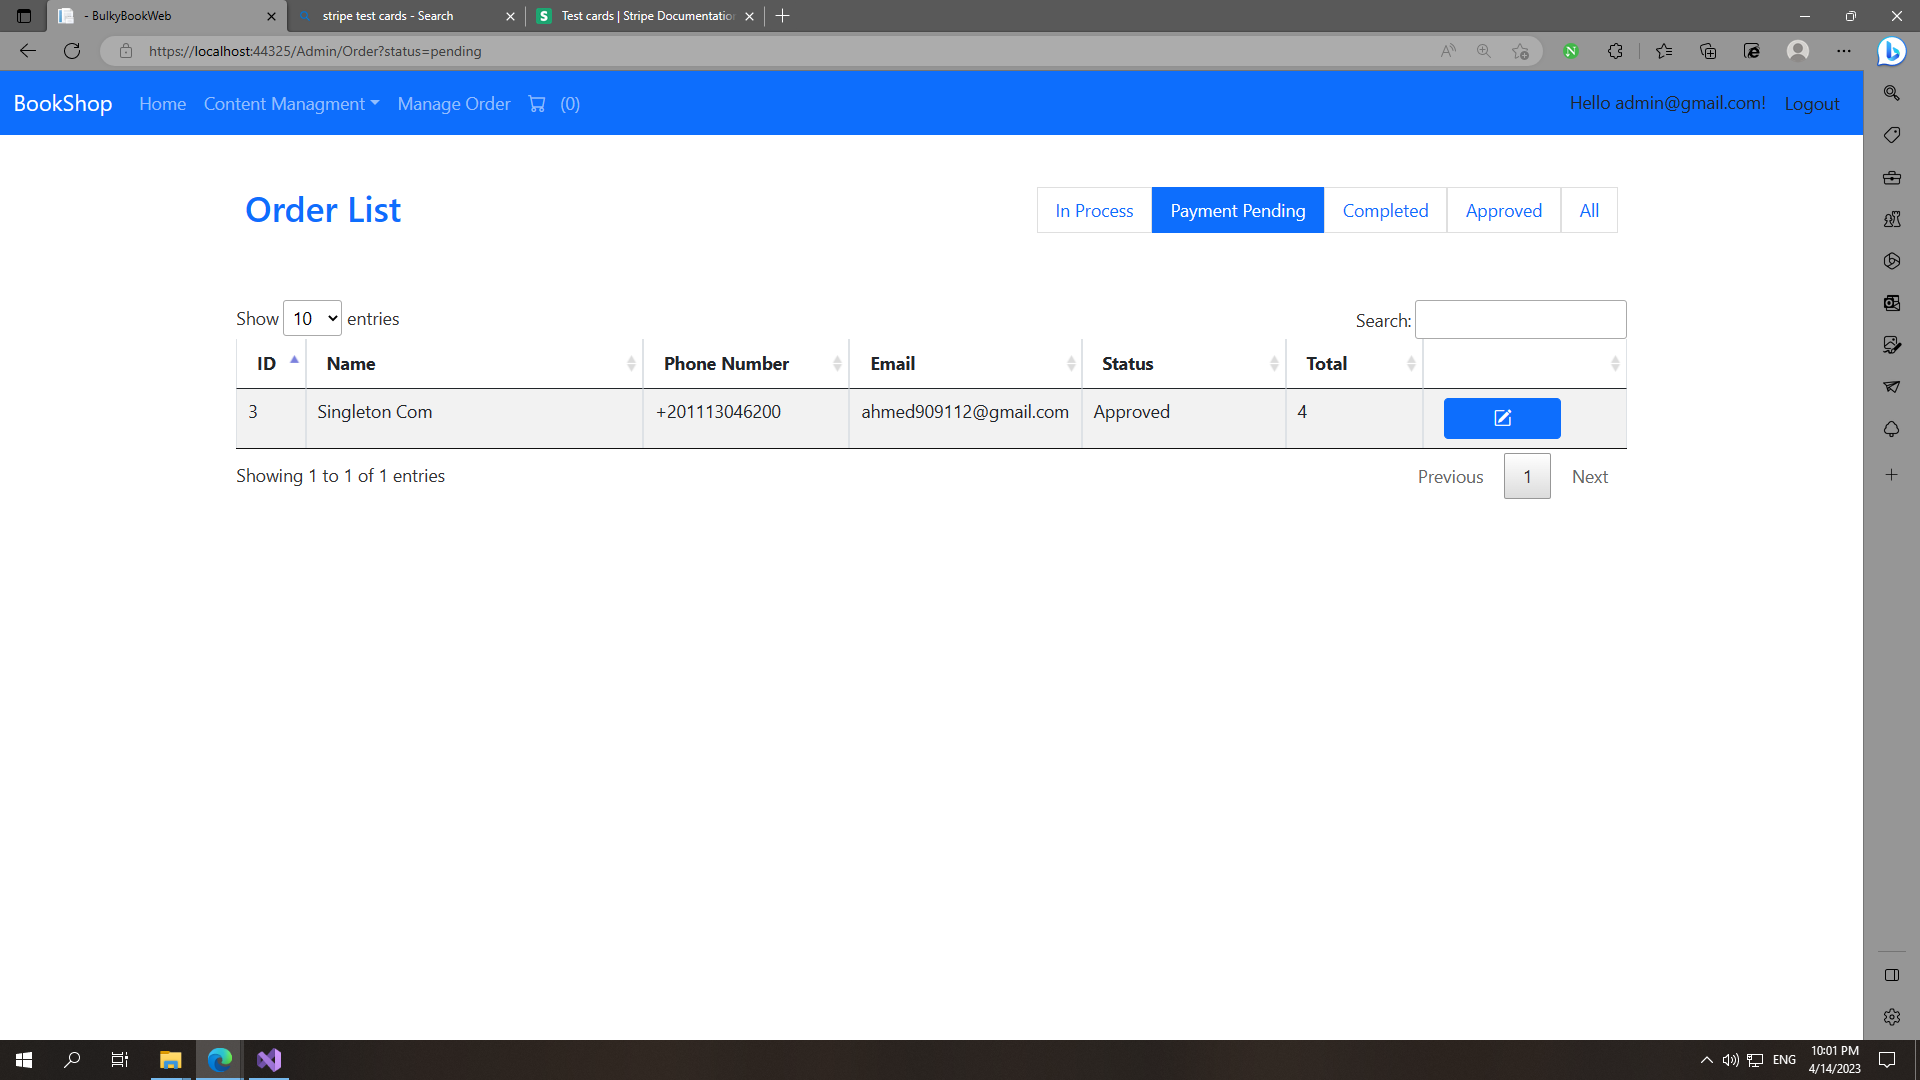Zoom the page with the browser zoom icon
Screen dimensions: 1920x1080
click(x=1484, y=51)
